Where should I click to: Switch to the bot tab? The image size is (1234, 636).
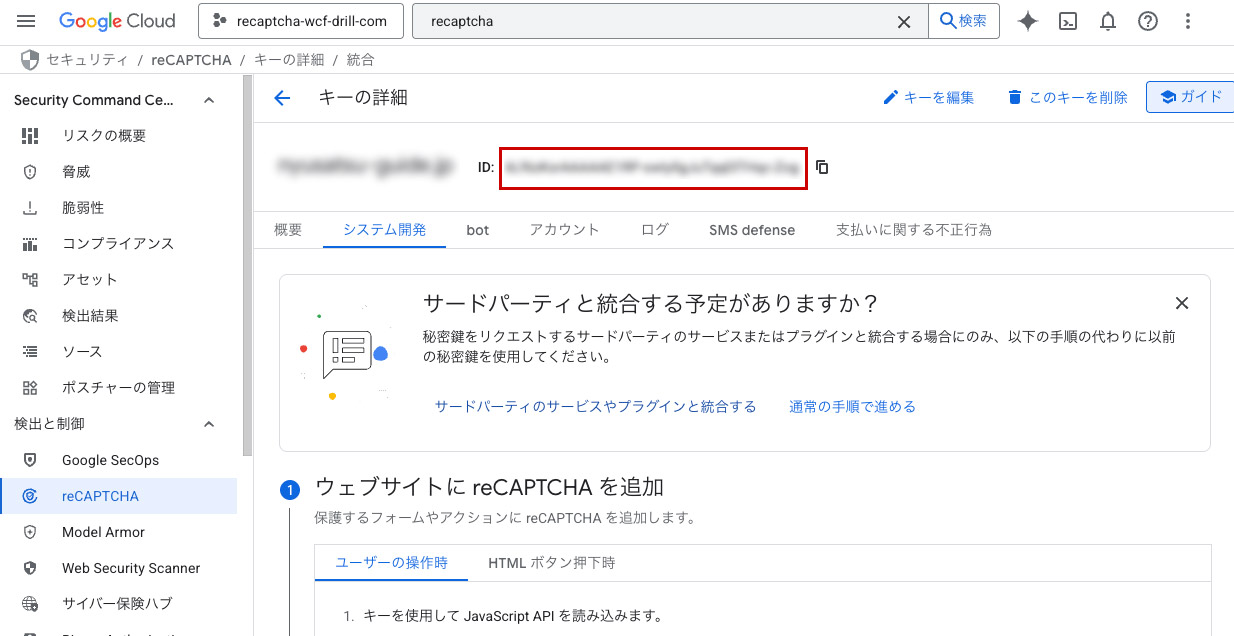click(x=478, y=230)
